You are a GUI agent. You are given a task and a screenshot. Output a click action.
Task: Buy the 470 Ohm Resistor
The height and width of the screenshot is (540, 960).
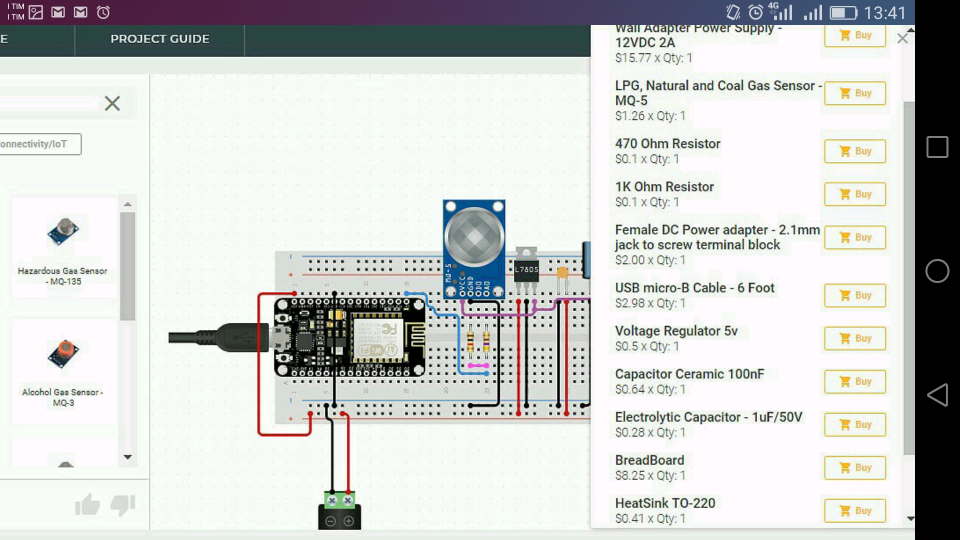[x=854, y=151]
